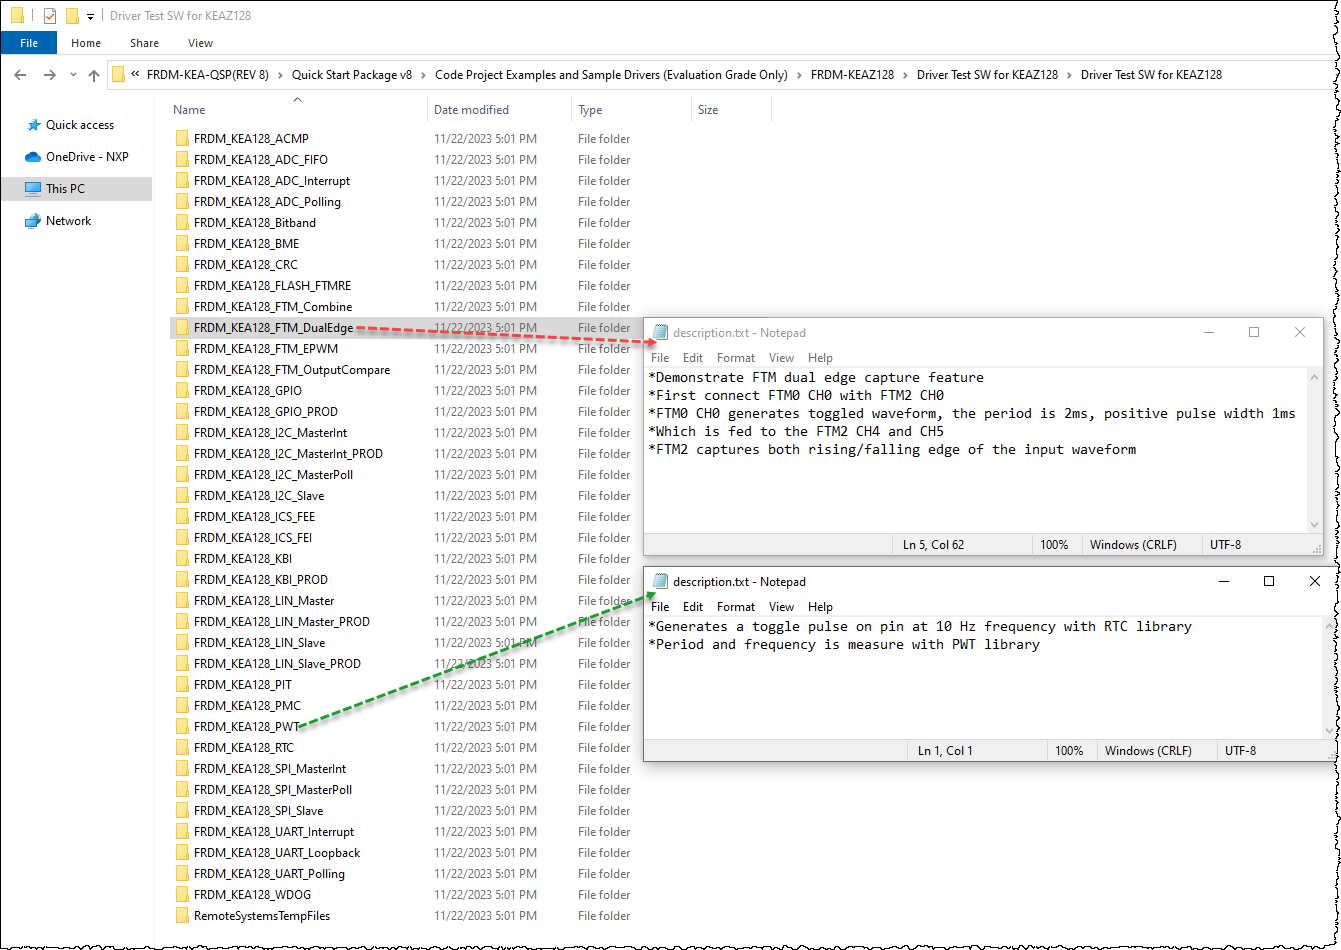Click the back navigation arrow
The height and width of the screenshot is (950, 1341).
click(x=20, y=74)
